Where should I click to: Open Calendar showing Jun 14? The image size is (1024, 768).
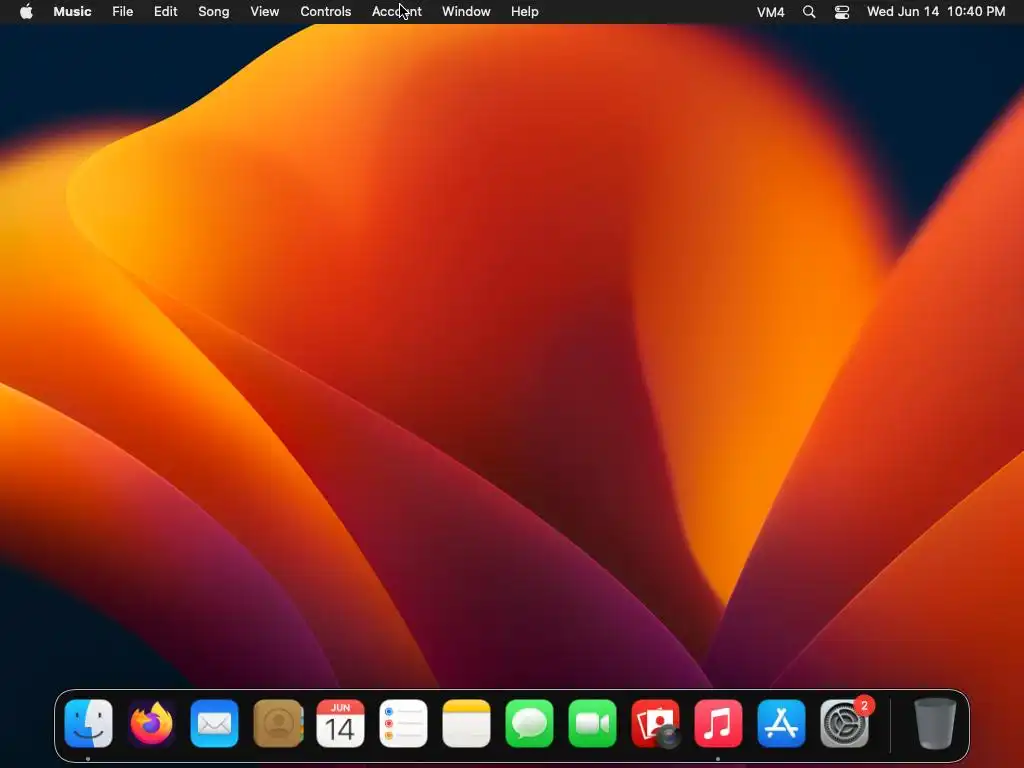[340, 724]
